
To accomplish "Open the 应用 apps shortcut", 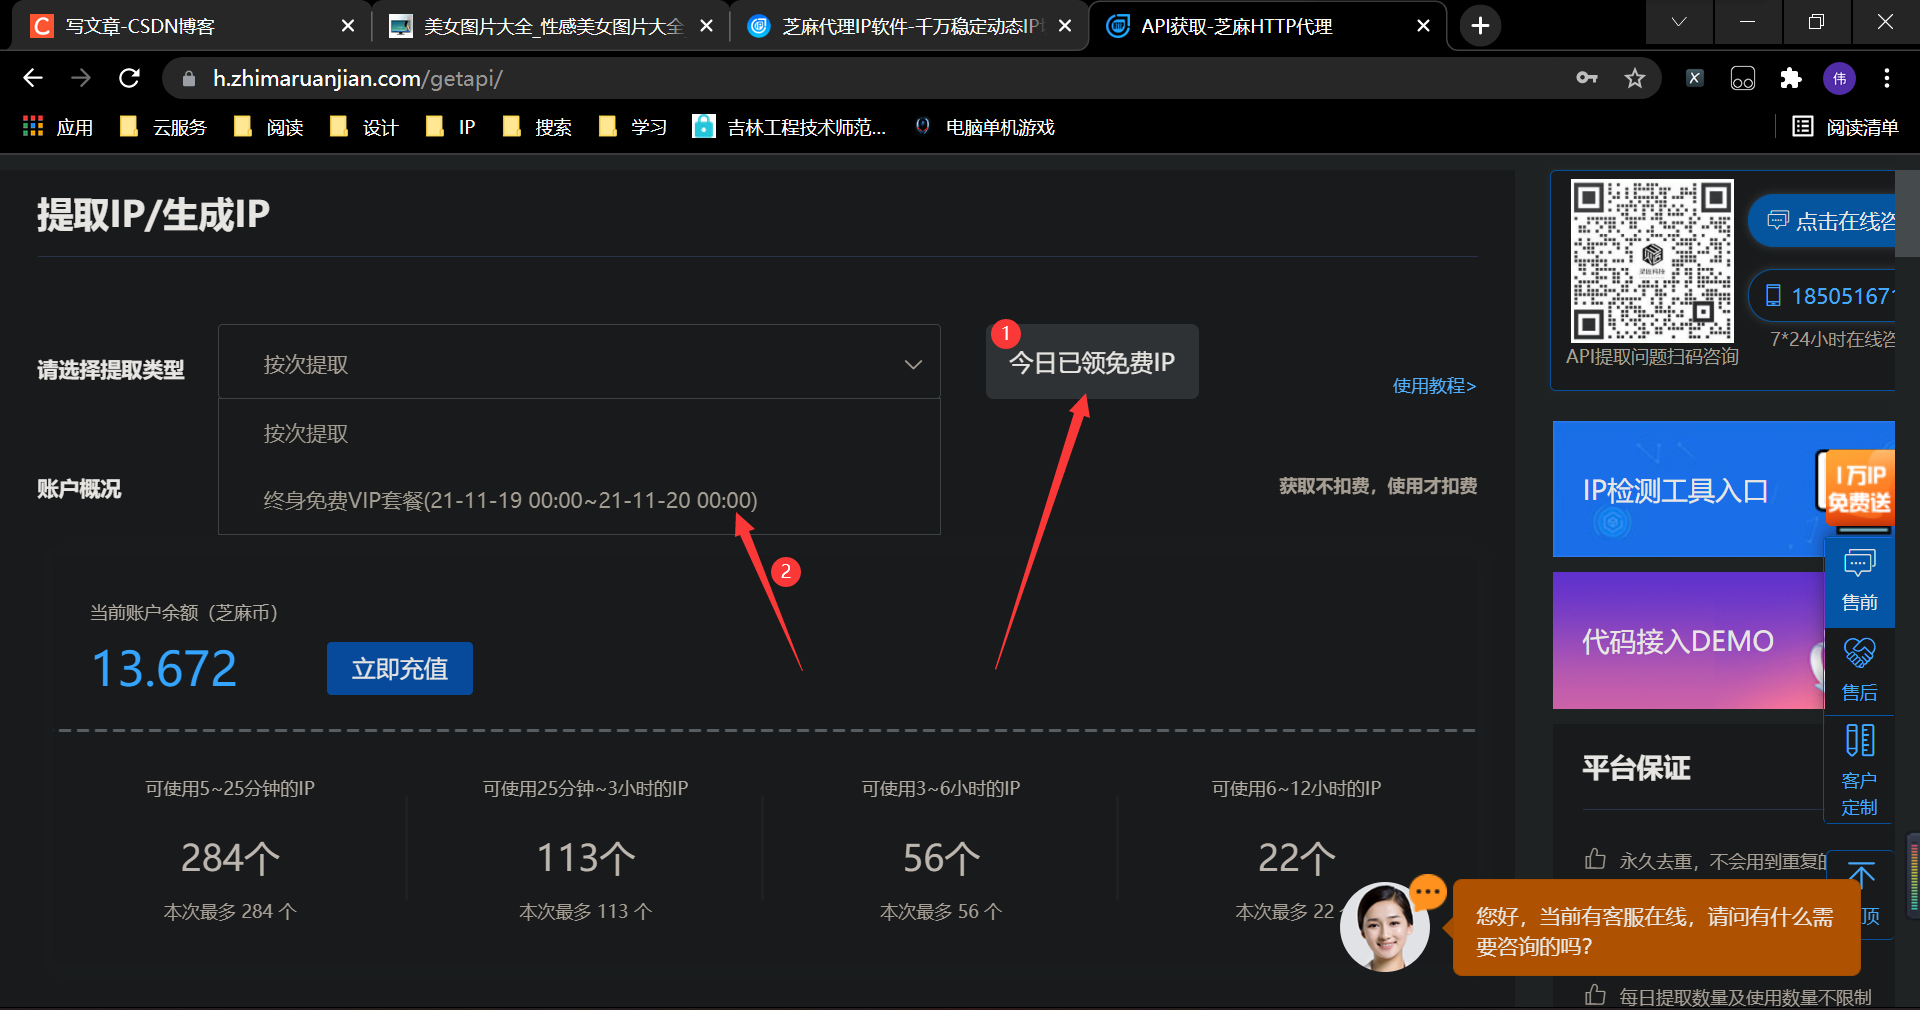I will click(x=58, y=127).
